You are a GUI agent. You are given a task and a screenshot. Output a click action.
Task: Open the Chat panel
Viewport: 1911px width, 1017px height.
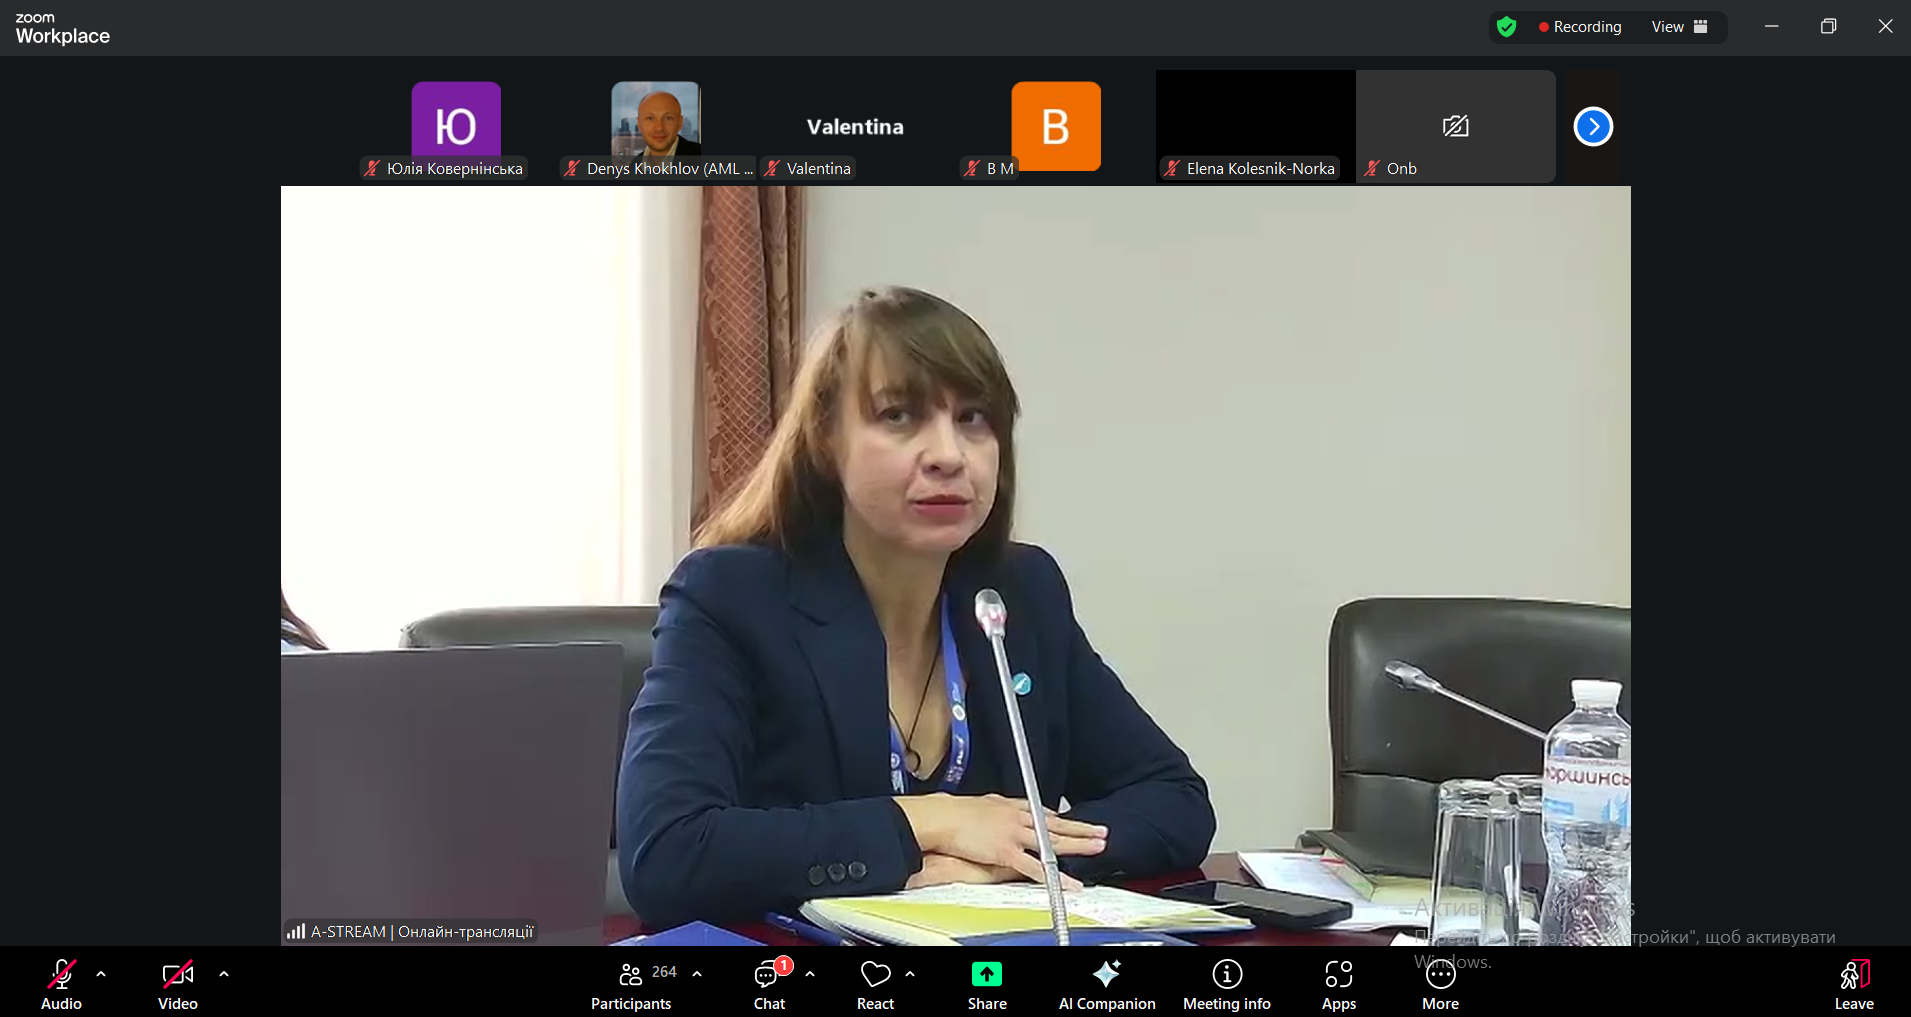[x=769, y=985]
